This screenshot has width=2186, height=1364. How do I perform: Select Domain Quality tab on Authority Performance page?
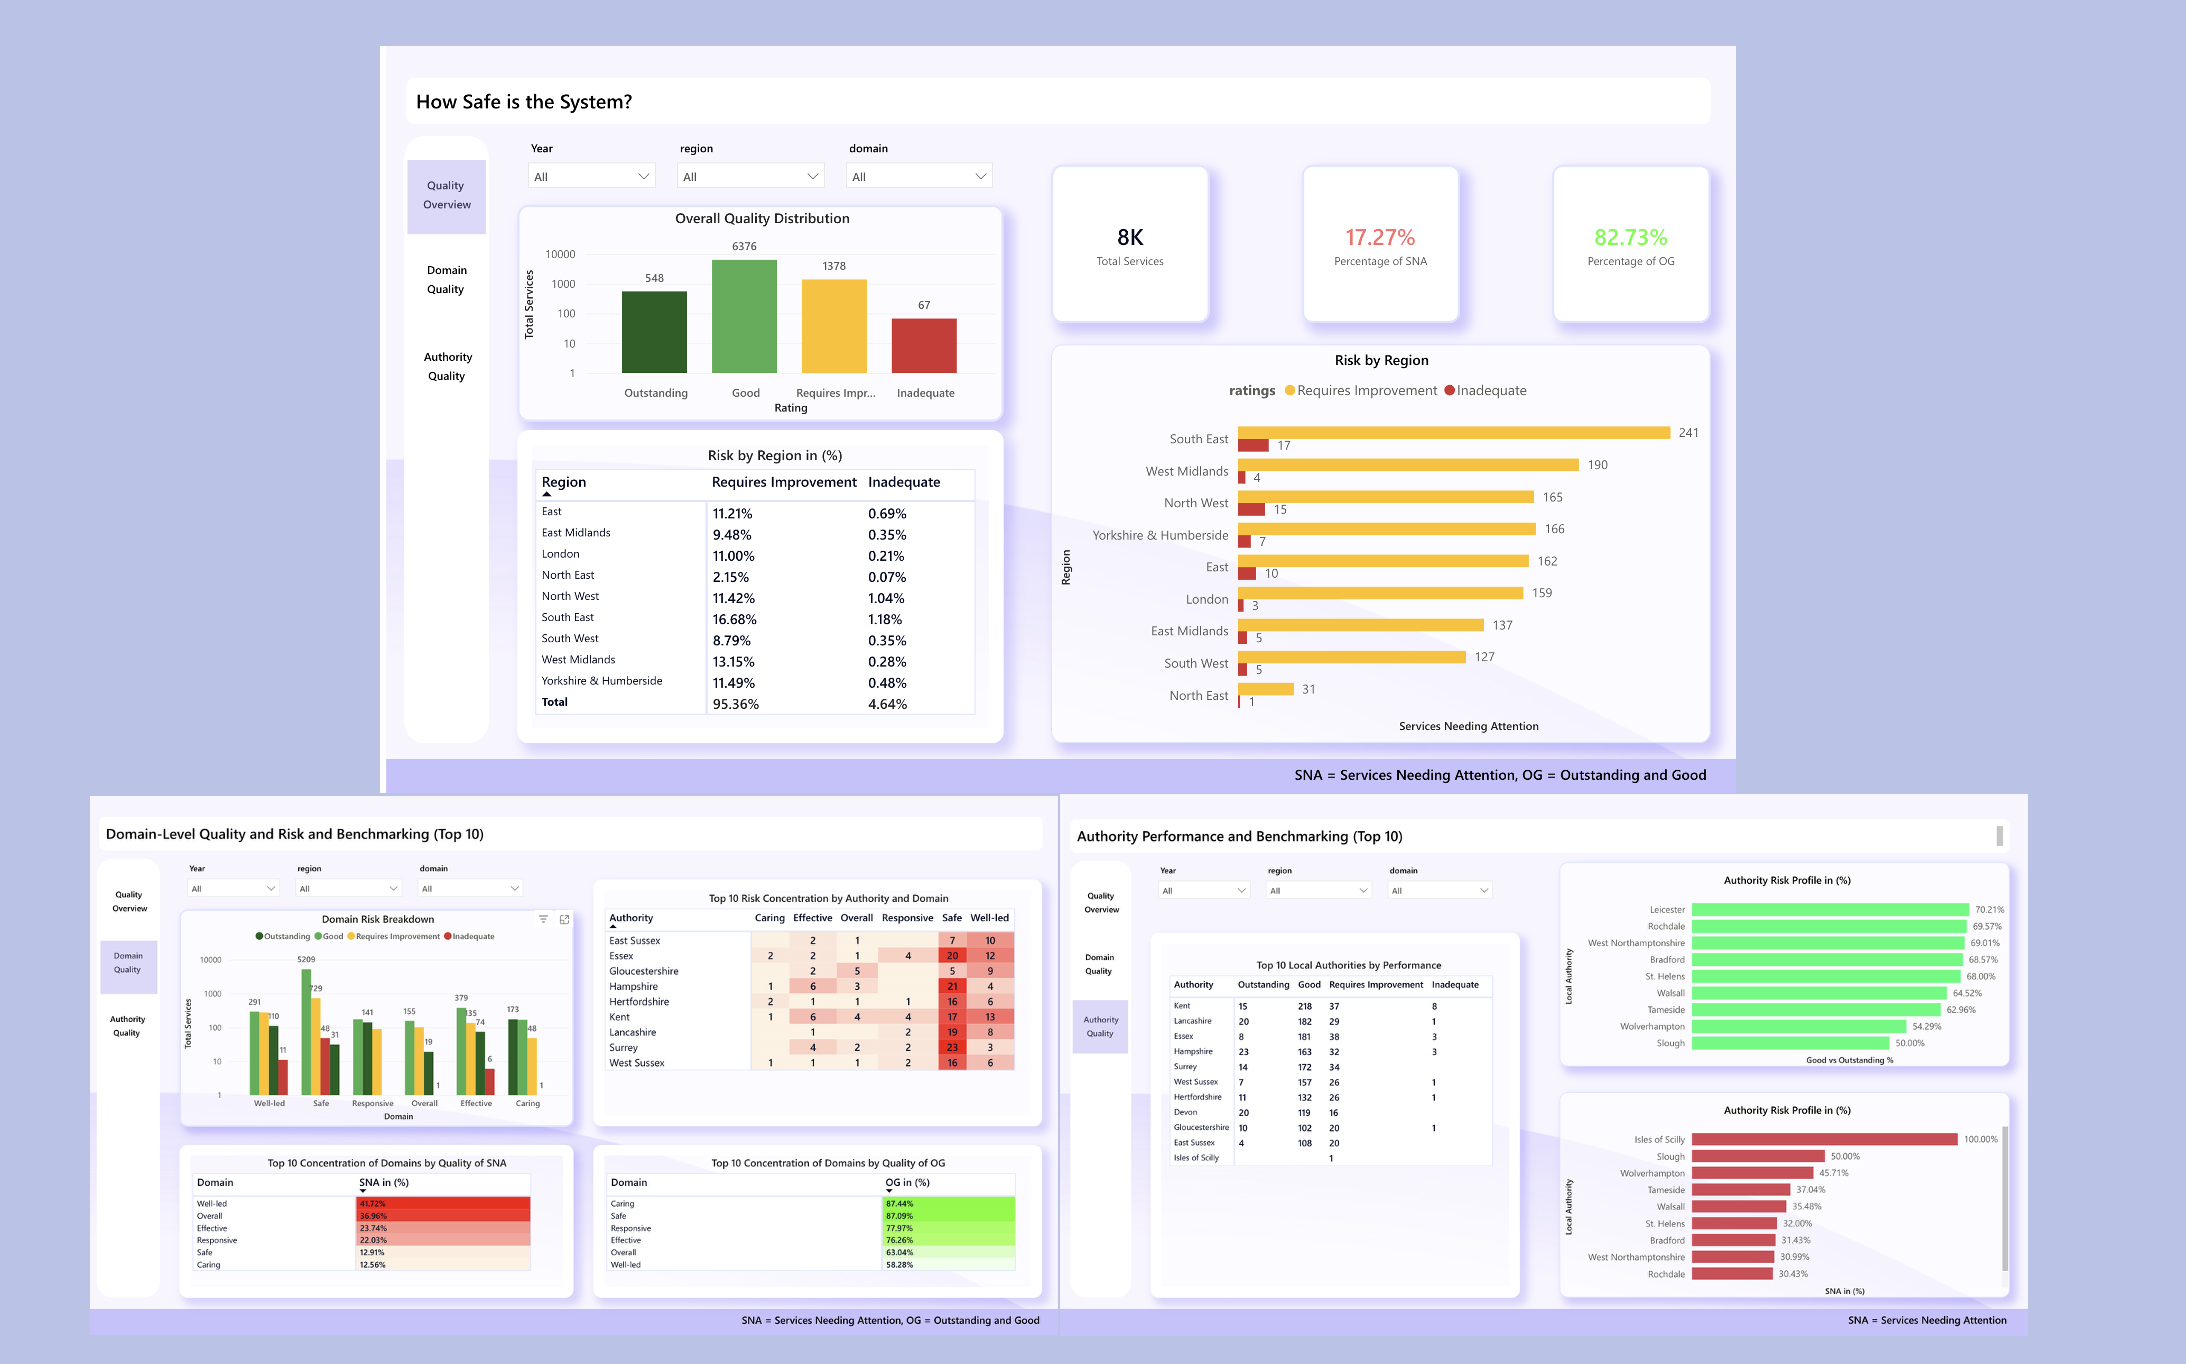click(1099, 964)
